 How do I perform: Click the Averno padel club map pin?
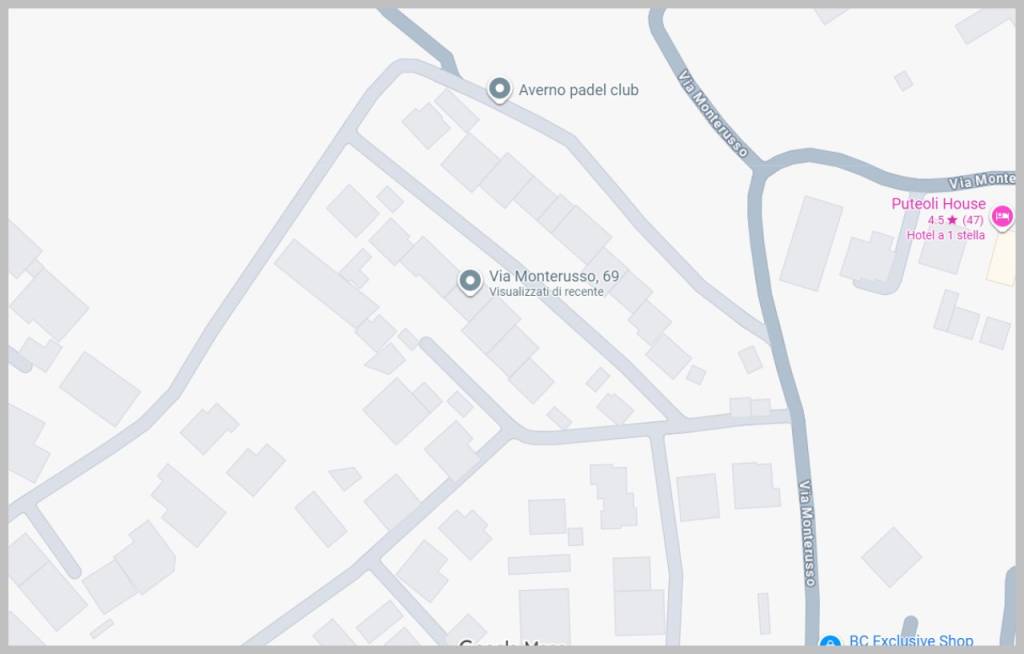pos(500,89)
